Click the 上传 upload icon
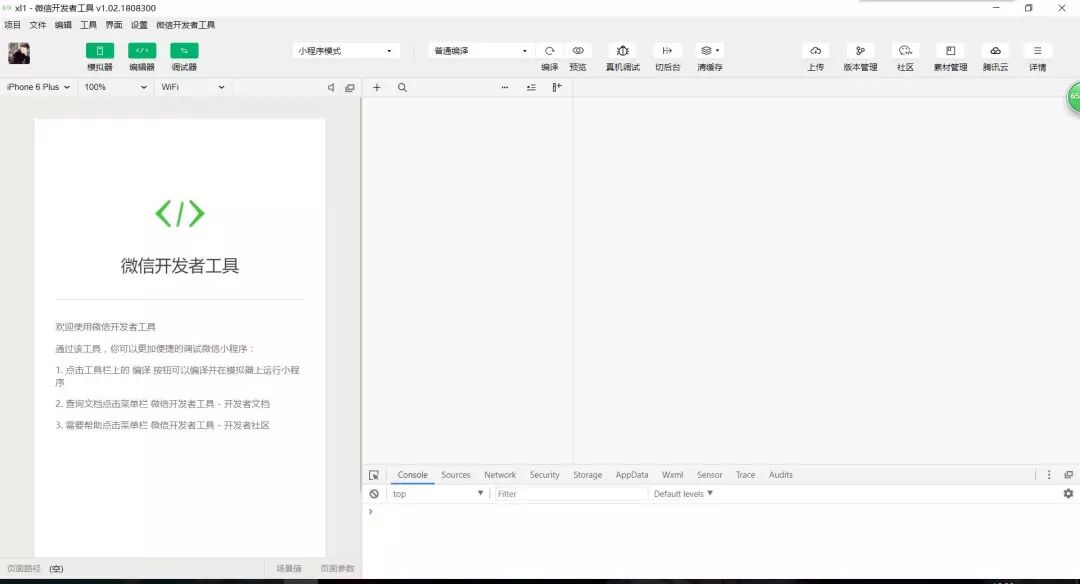Image resolution: width=1080 pixels, height=584 pixels. pyautogui.click(x=816, y=51)
